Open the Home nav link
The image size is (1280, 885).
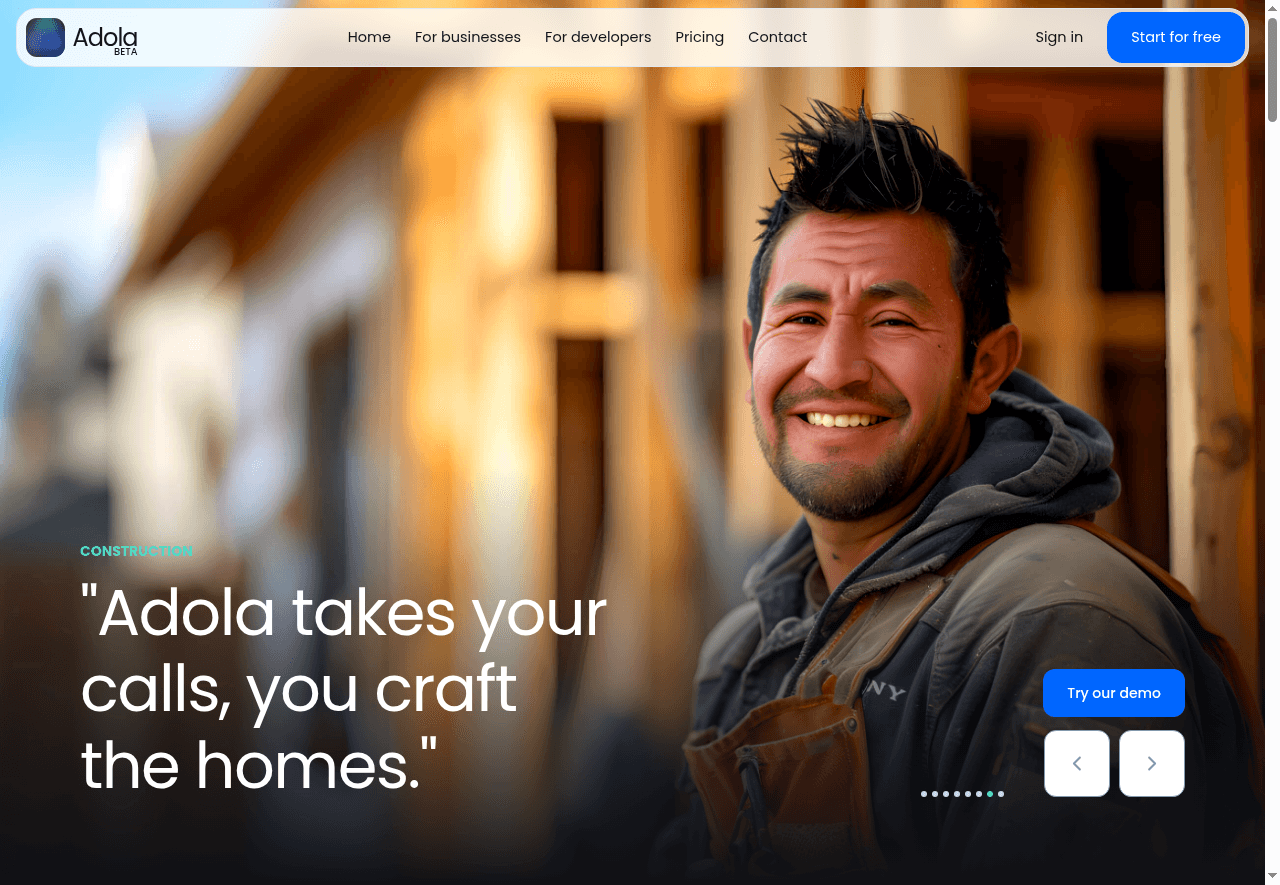[369, 37]
